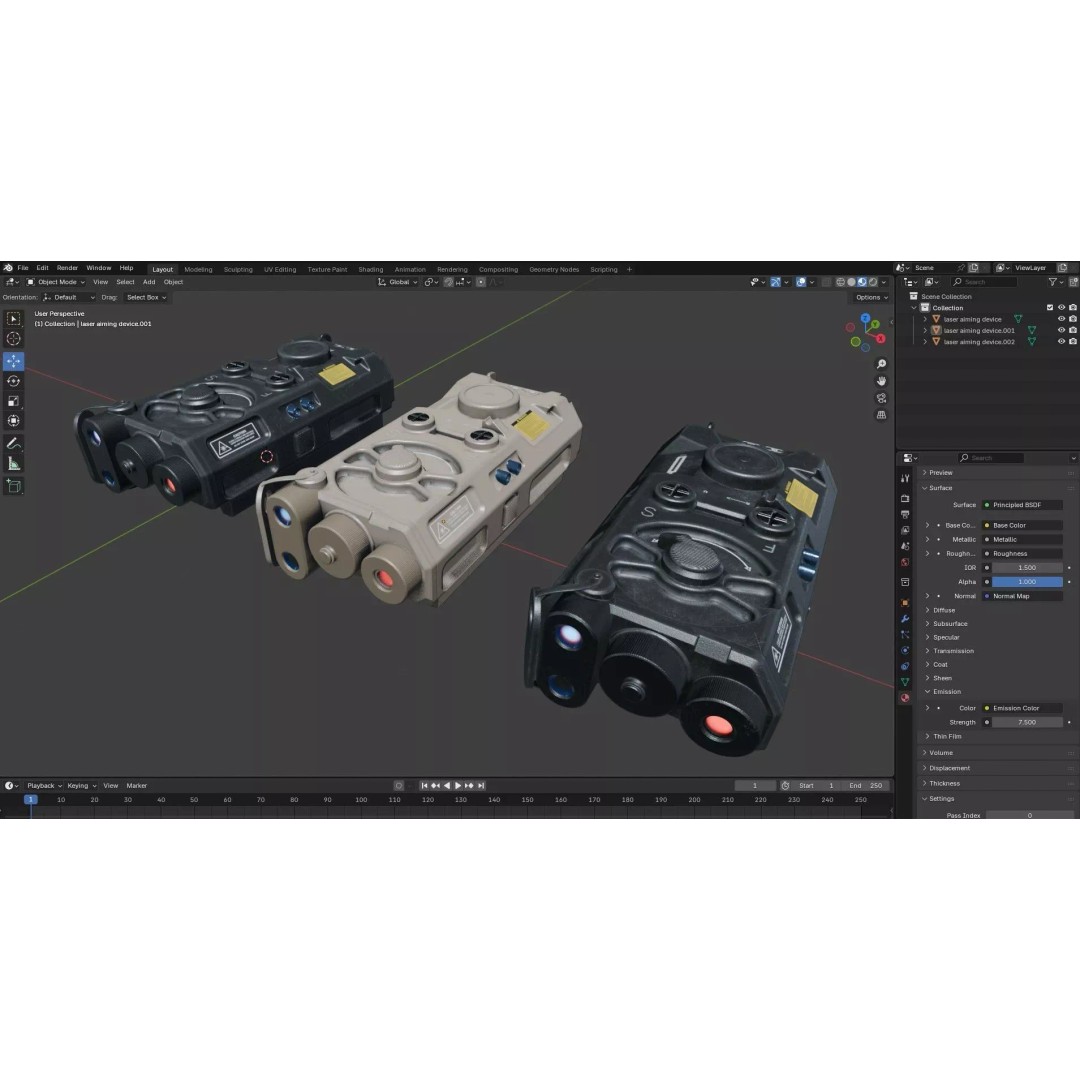Open the Object properties orange square tab
This screenshot has height=1080, width=1080.
coord(905,603)
